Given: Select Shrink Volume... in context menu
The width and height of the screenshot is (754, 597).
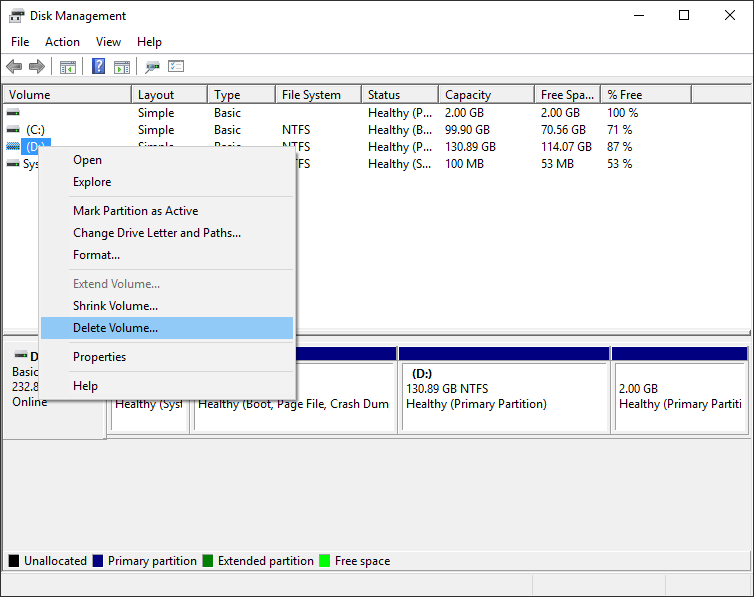Looking at the screenshot, I should tap(115, 306).
